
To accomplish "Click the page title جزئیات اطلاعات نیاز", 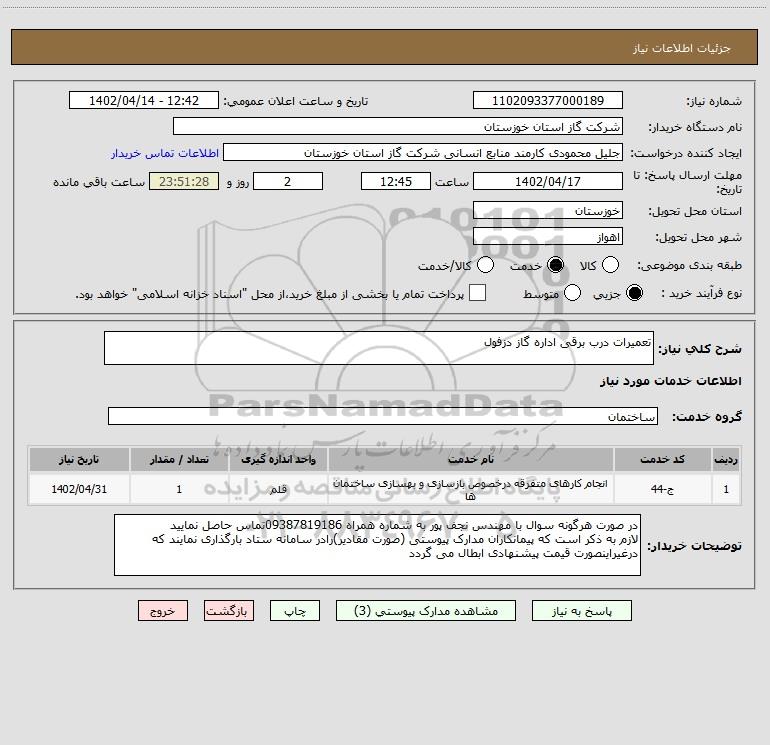I will (x=682, y=48).
